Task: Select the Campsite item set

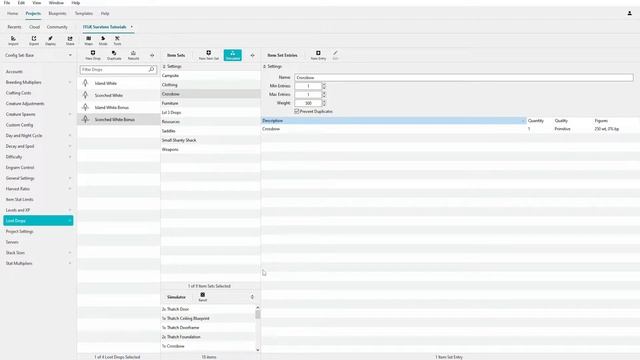Action: click(x=211, y=76)
